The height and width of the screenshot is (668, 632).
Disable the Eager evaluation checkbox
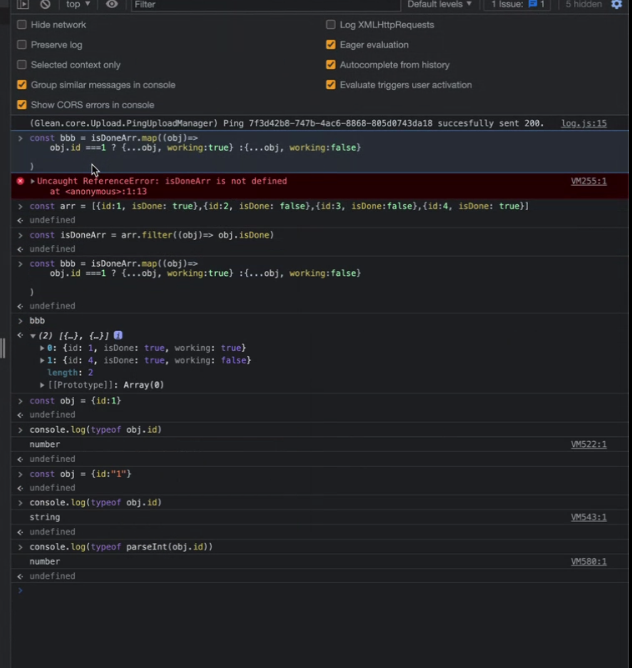(331, 45)
